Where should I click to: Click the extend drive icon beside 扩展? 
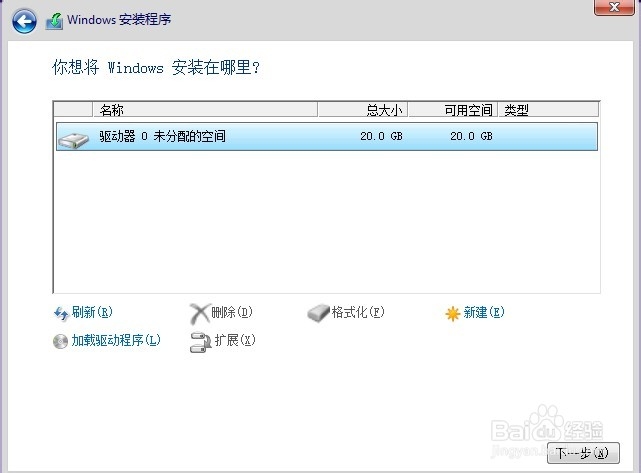tap(200, 342)
